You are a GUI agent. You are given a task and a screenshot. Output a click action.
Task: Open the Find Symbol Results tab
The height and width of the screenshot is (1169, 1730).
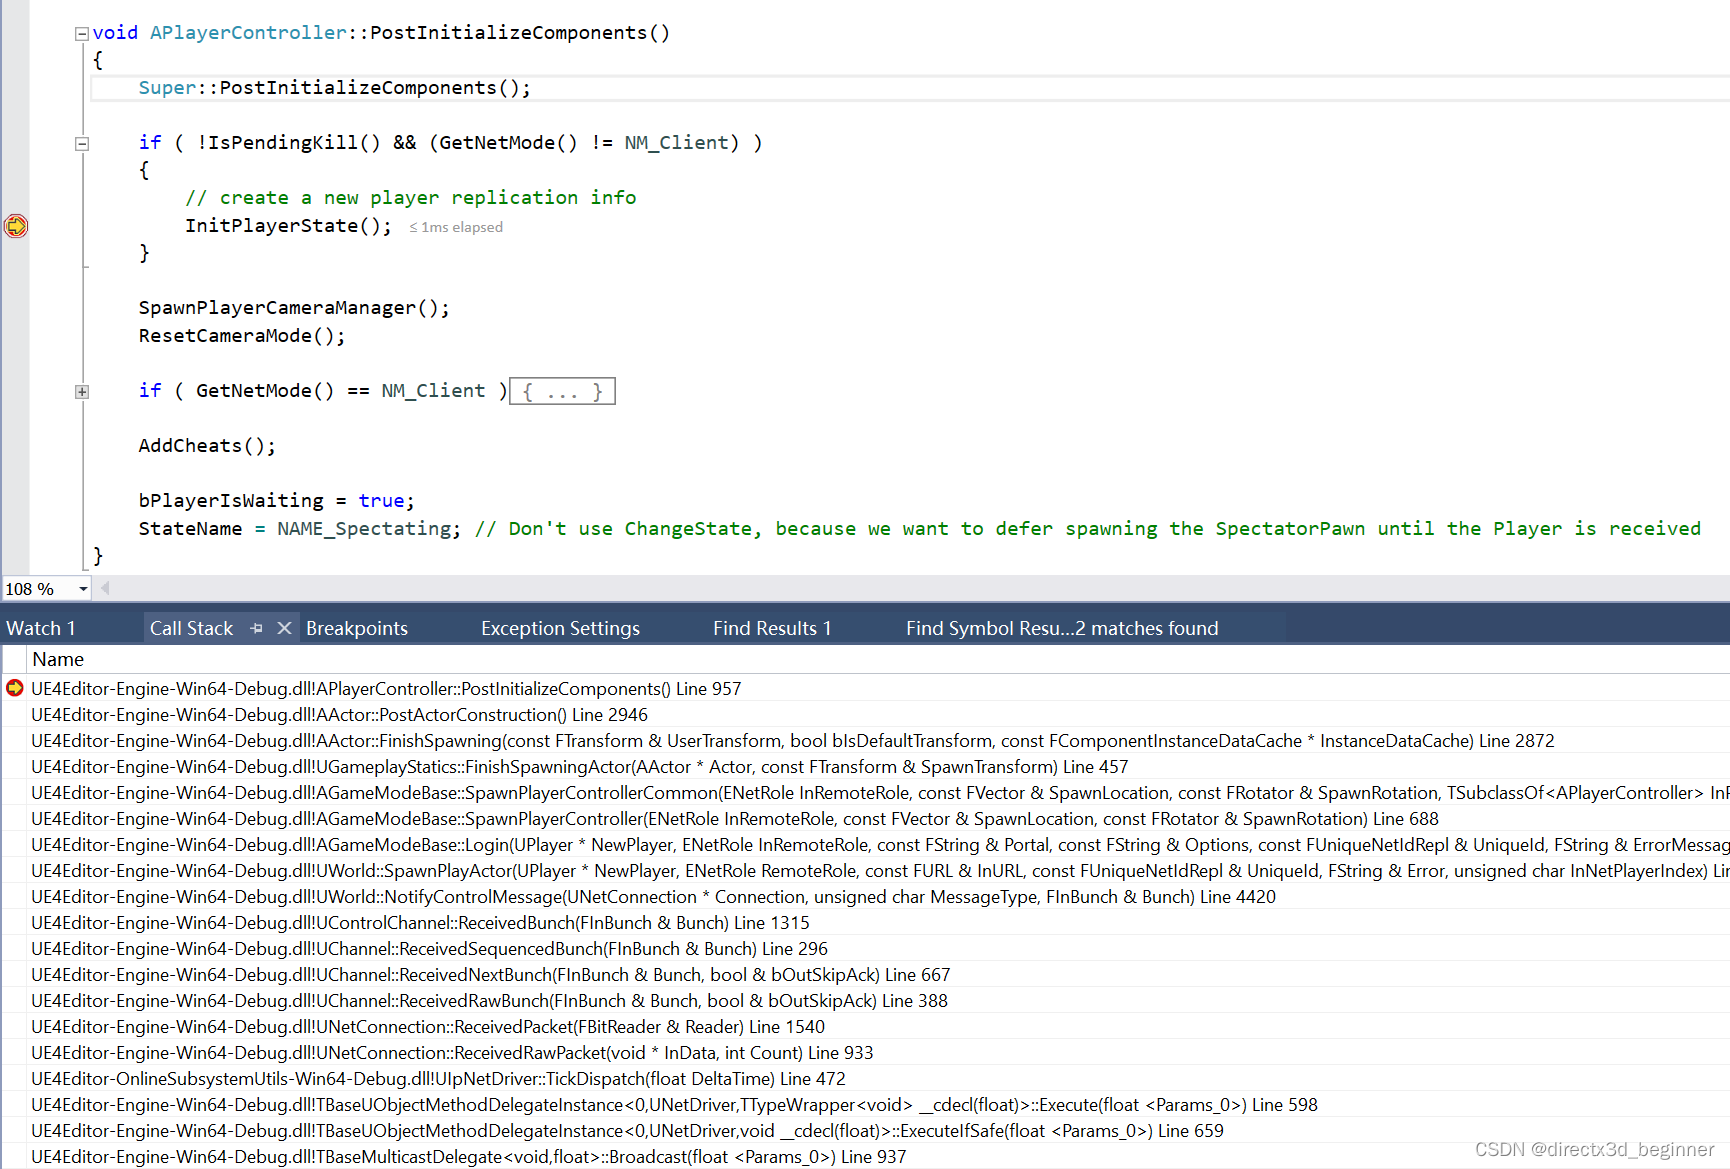tap(1062, 628)
